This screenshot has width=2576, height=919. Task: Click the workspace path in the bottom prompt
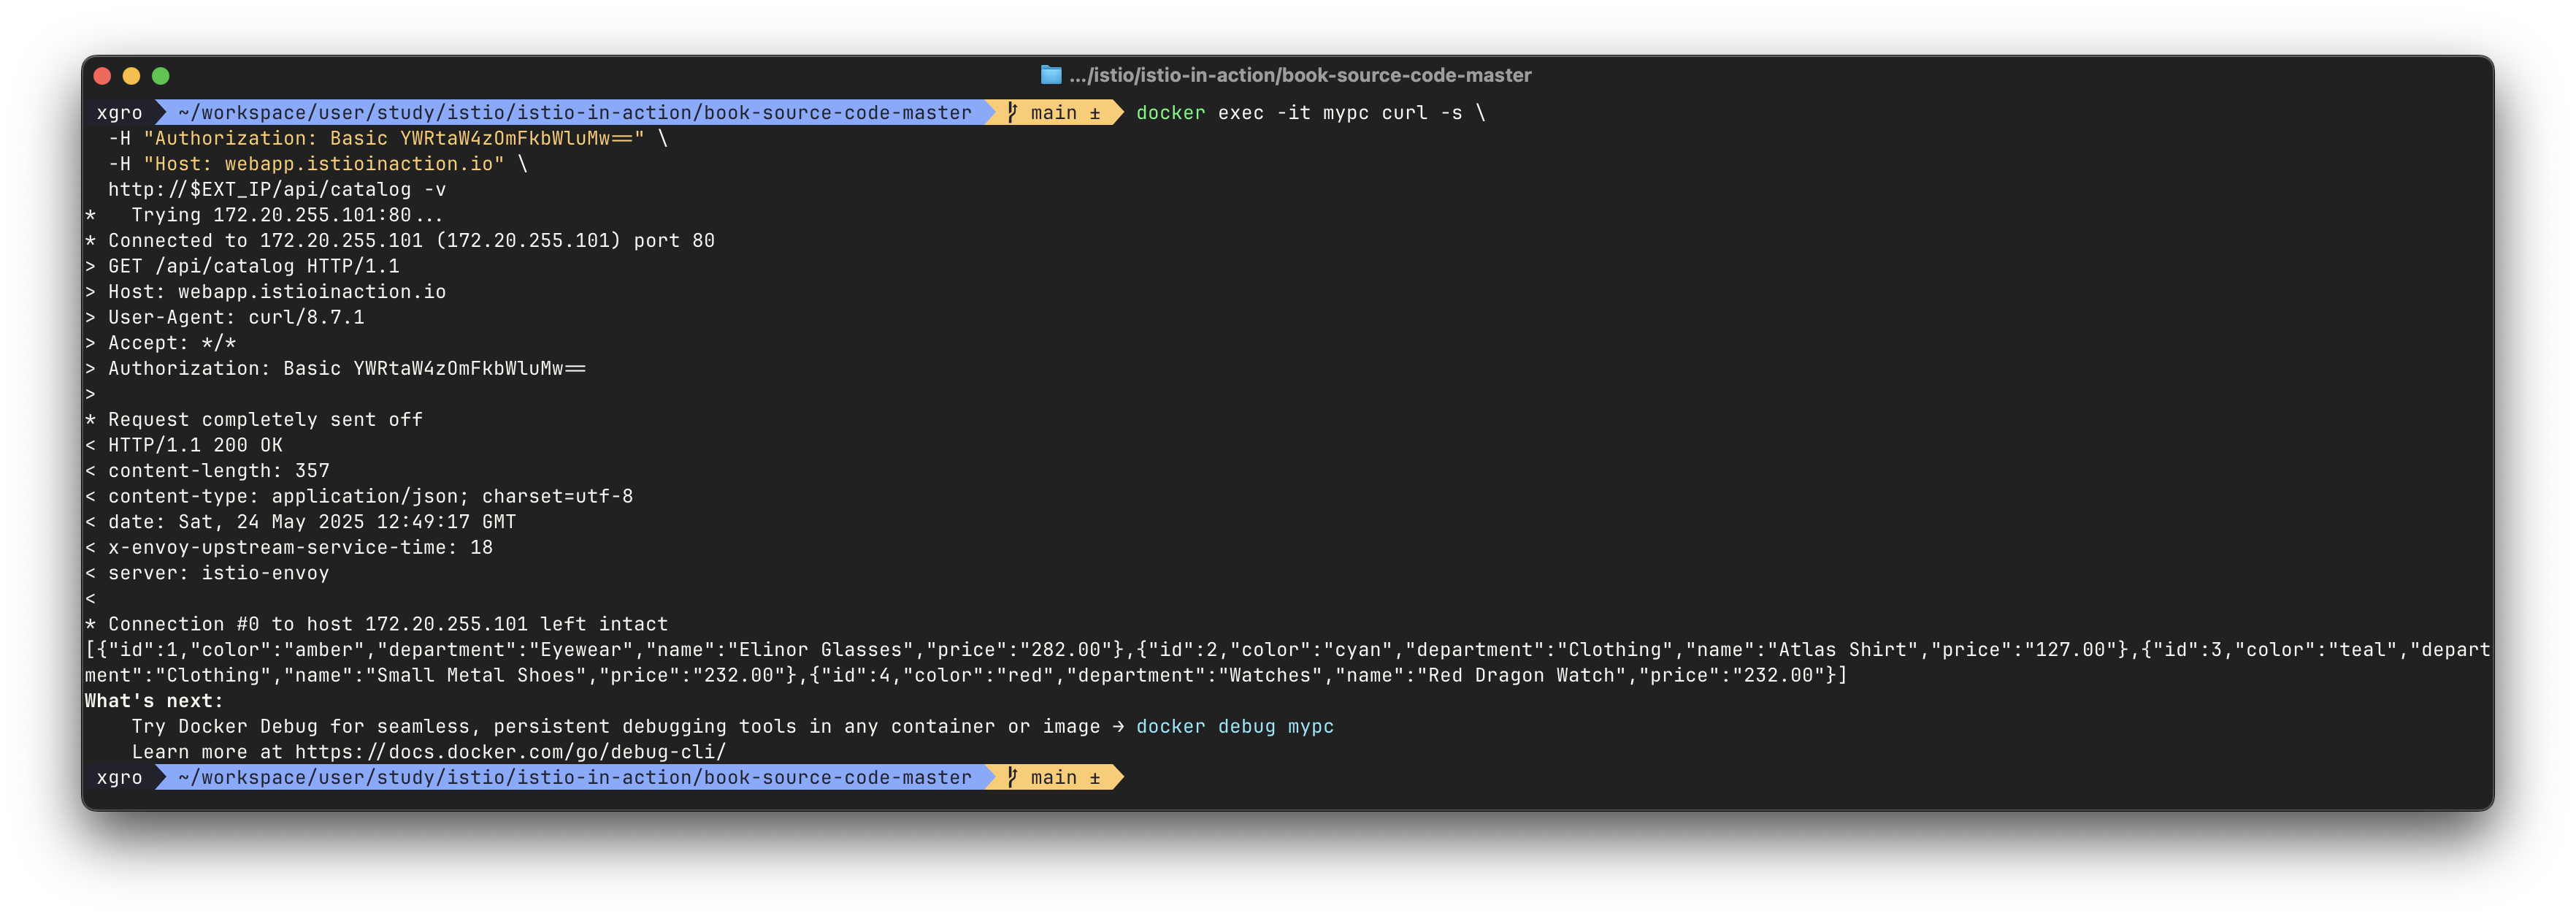(x=575, y=777)
